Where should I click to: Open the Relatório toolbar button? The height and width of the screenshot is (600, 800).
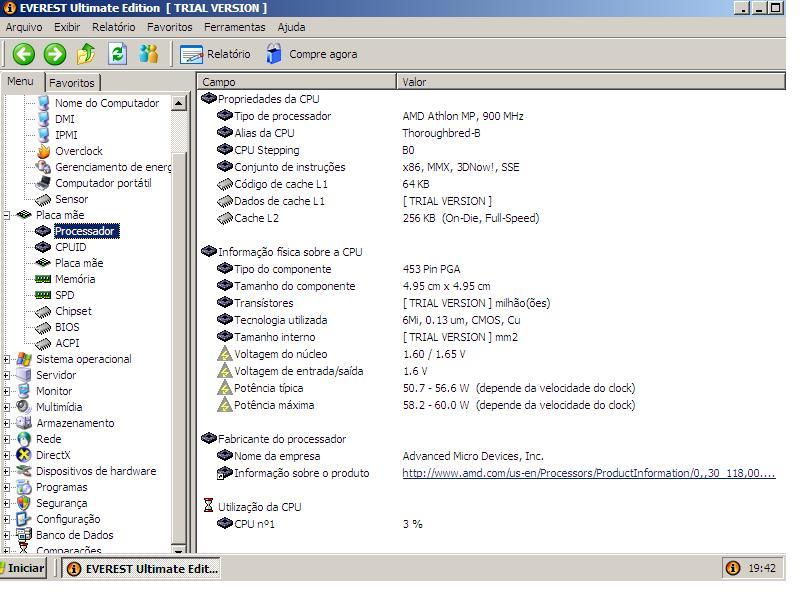tap(215, 54)
